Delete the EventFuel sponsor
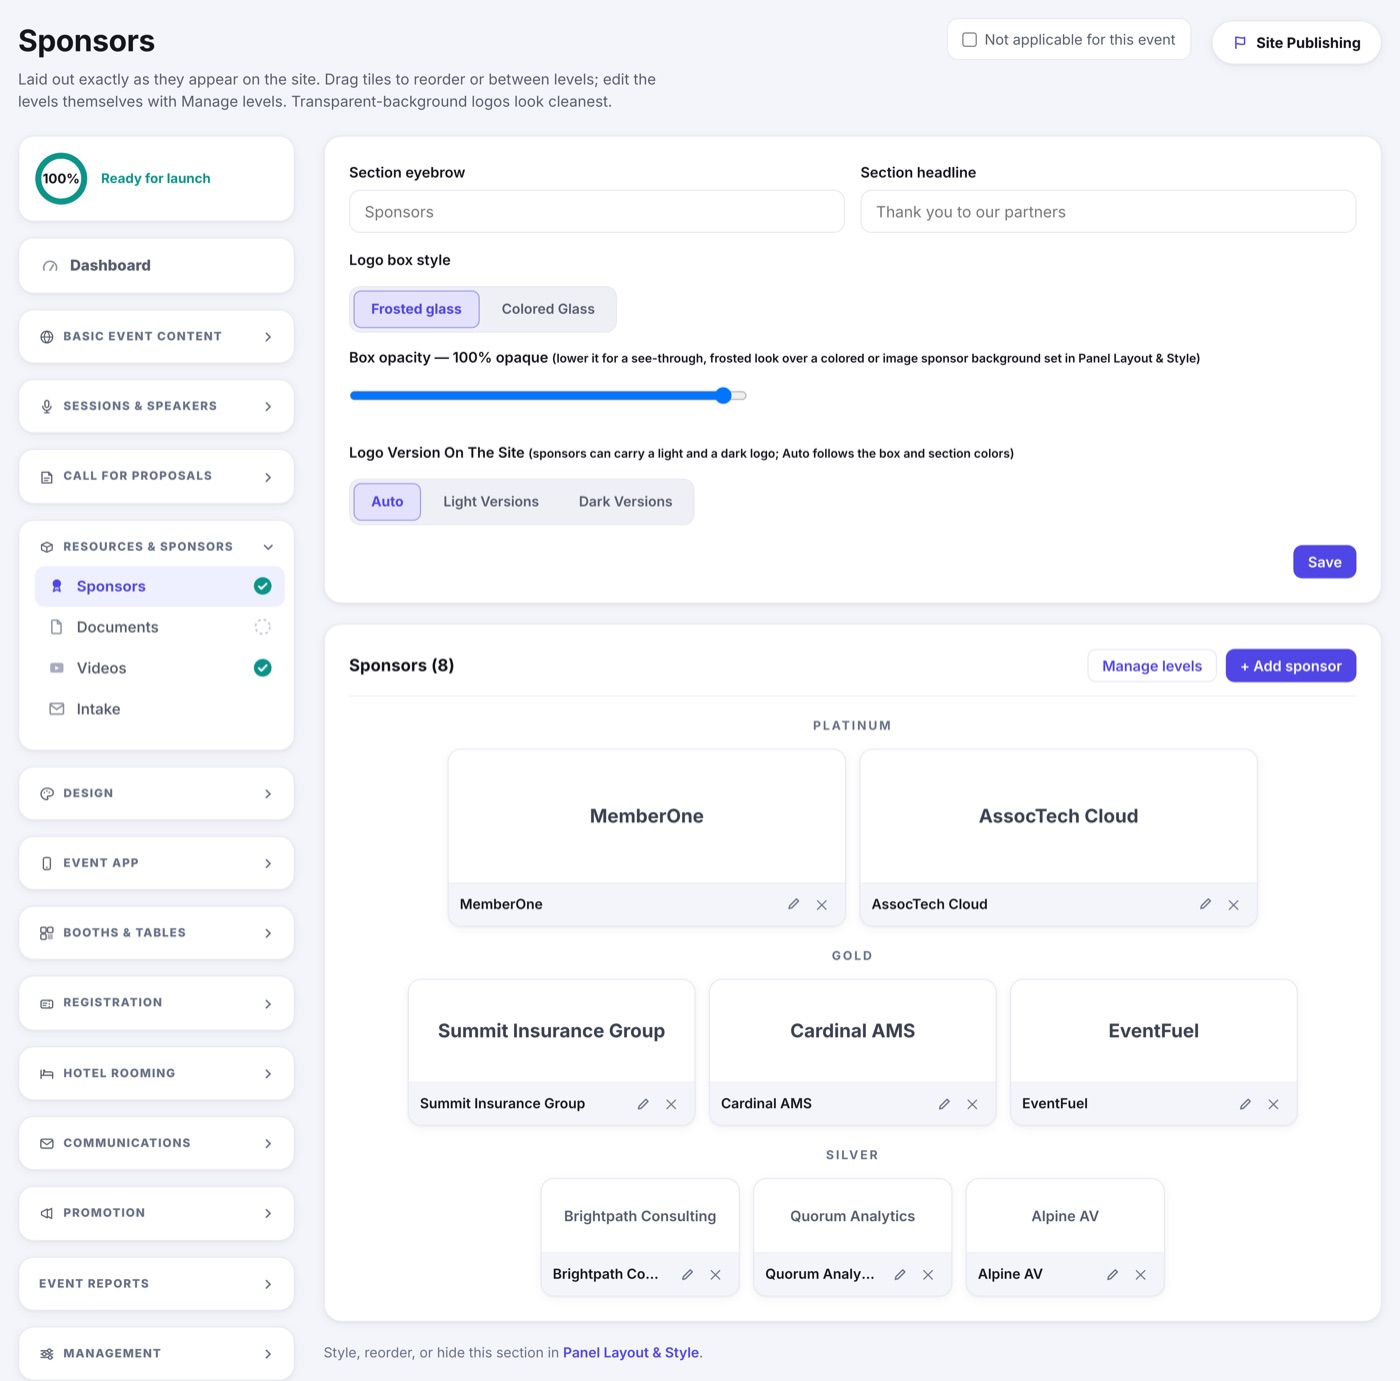The height and width of the screenshot is (1381, 1400). (1274, 1104)
